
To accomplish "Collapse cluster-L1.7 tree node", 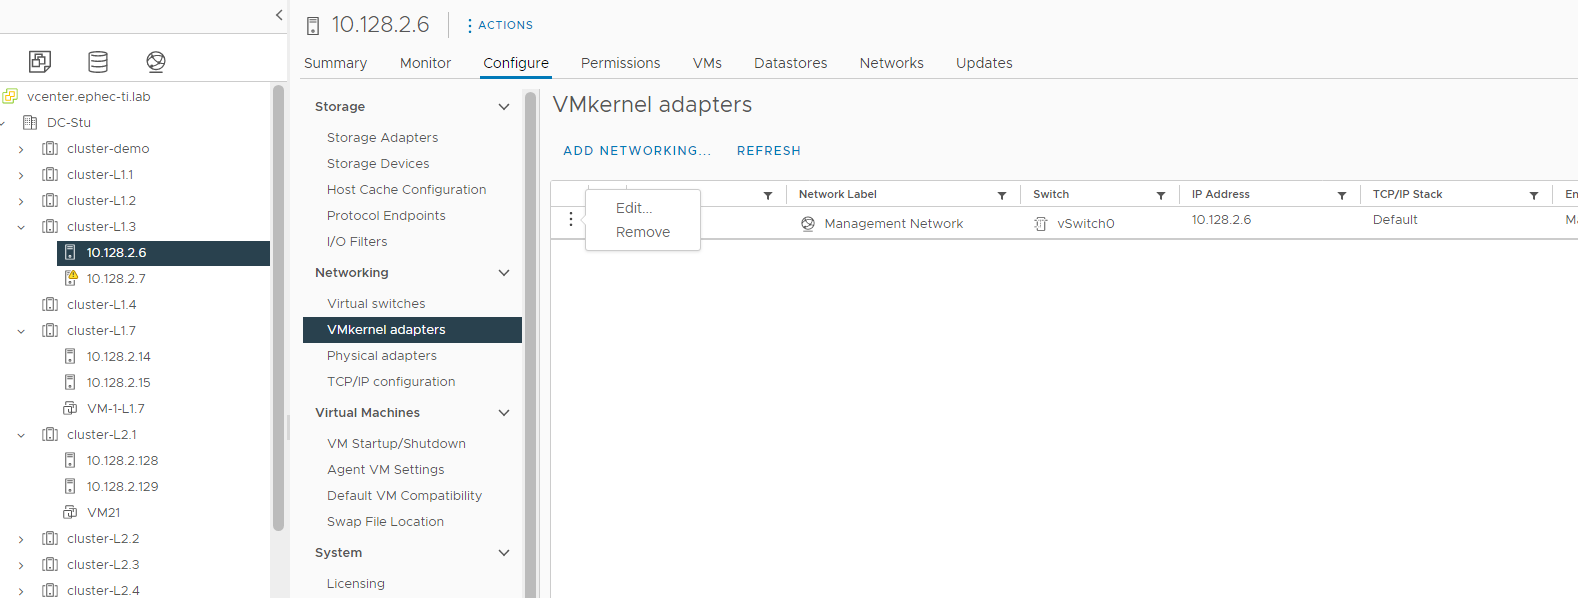I will click(21, 331).
